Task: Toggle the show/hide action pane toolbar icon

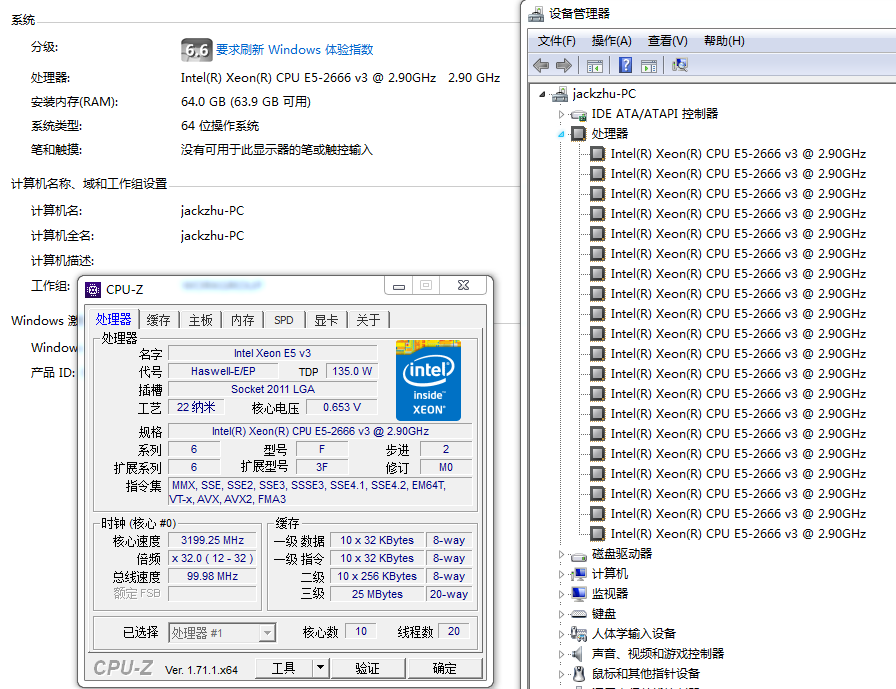Action: click(x=649, y=66)
